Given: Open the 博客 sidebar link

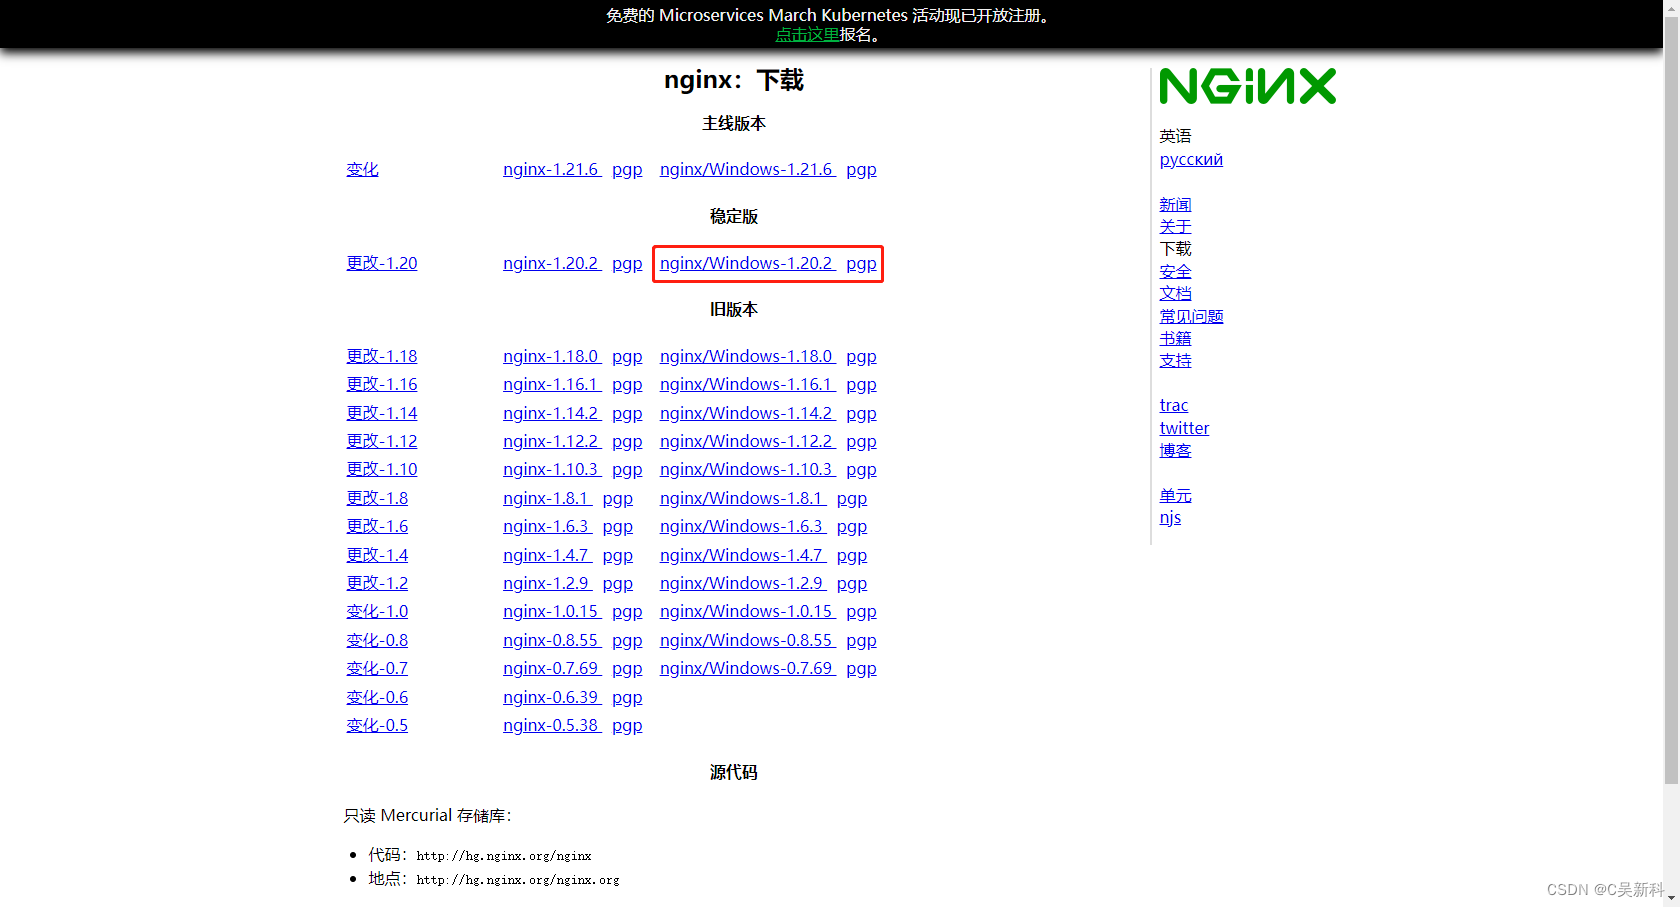Looking at the screenshot, I should coord(1175,450).
